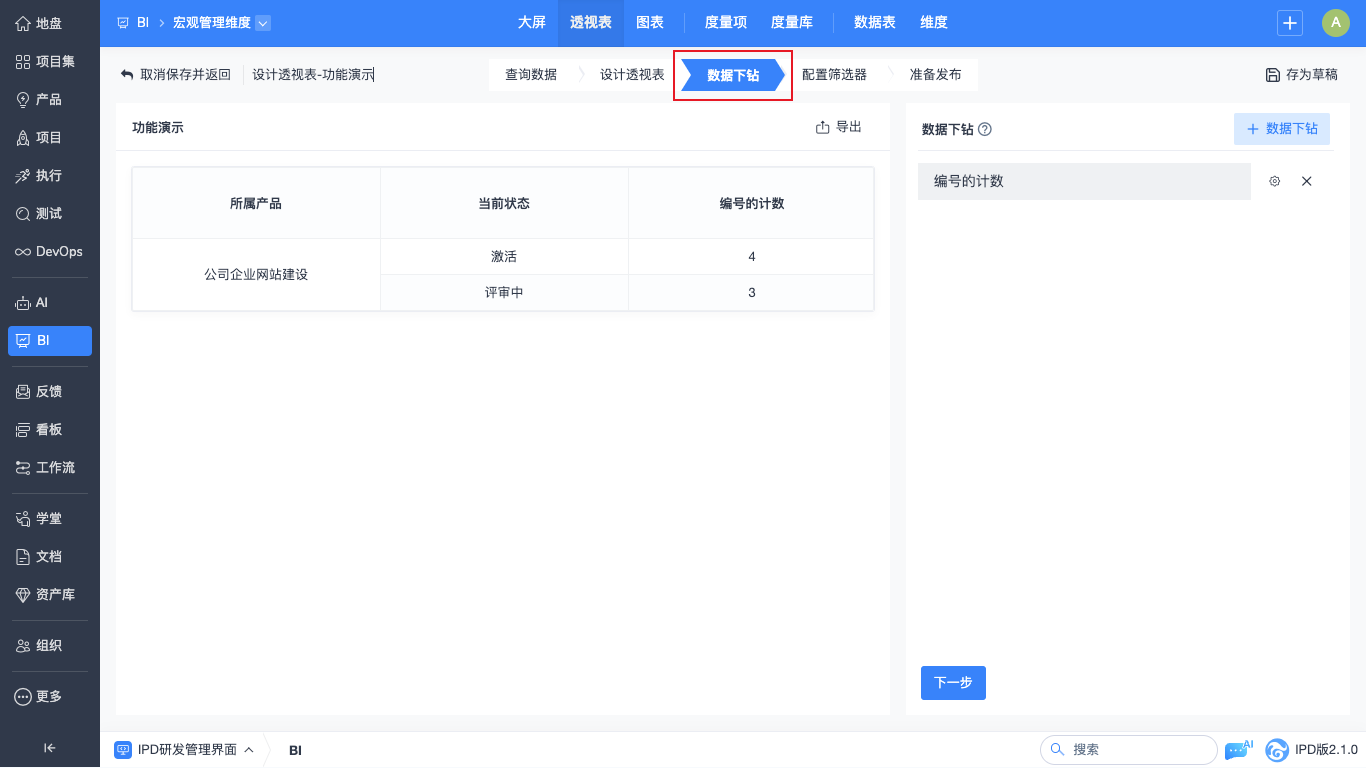Click the gear settings icon for 编号的计数
1366x768 pixels.
(1274, 182)
